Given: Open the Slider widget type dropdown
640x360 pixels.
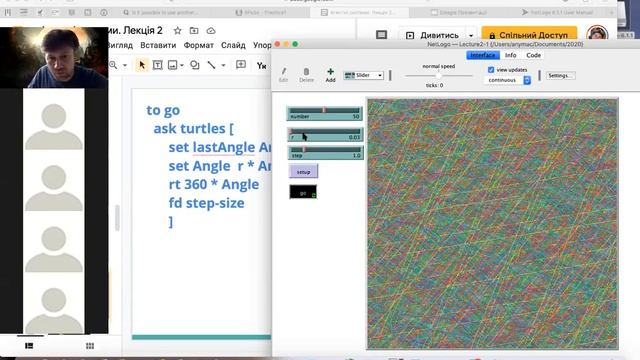Looking at the screenshot, I should [364, 75].
